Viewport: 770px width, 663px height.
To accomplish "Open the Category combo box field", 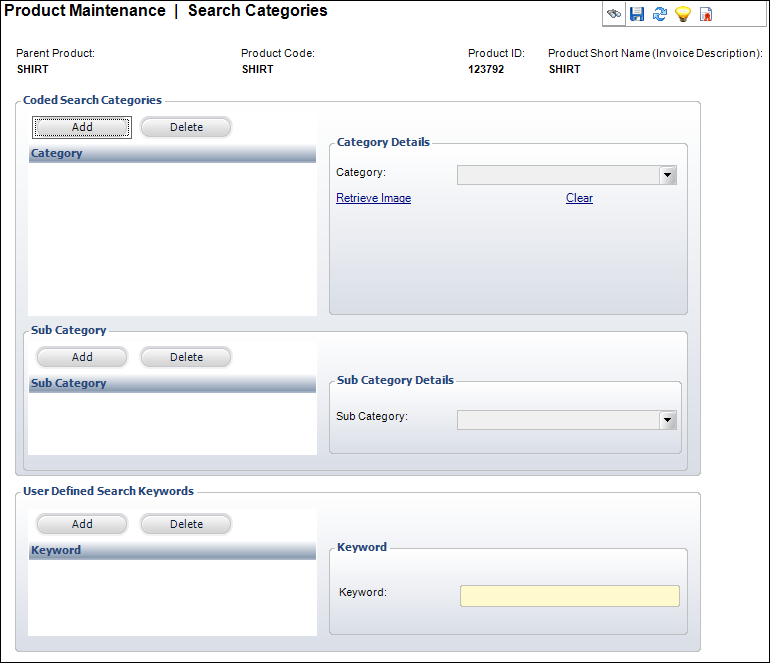I will [x=567, y=175].
